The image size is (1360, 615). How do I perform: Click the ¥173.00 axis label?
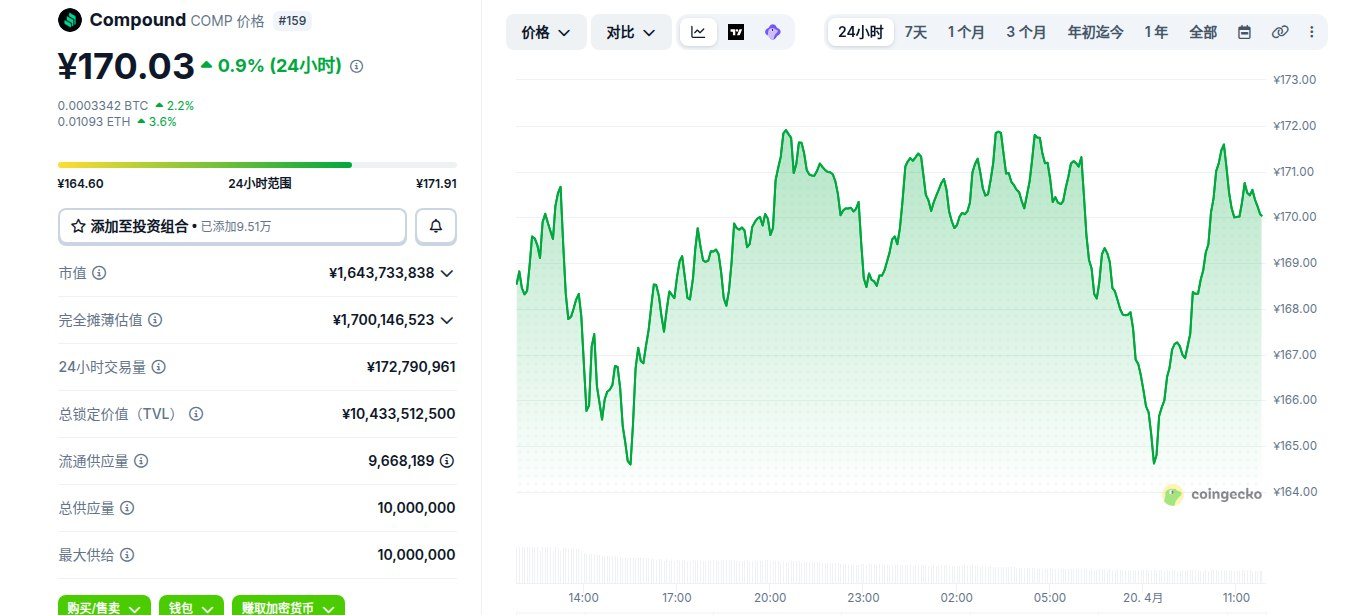coord(1294,80)
